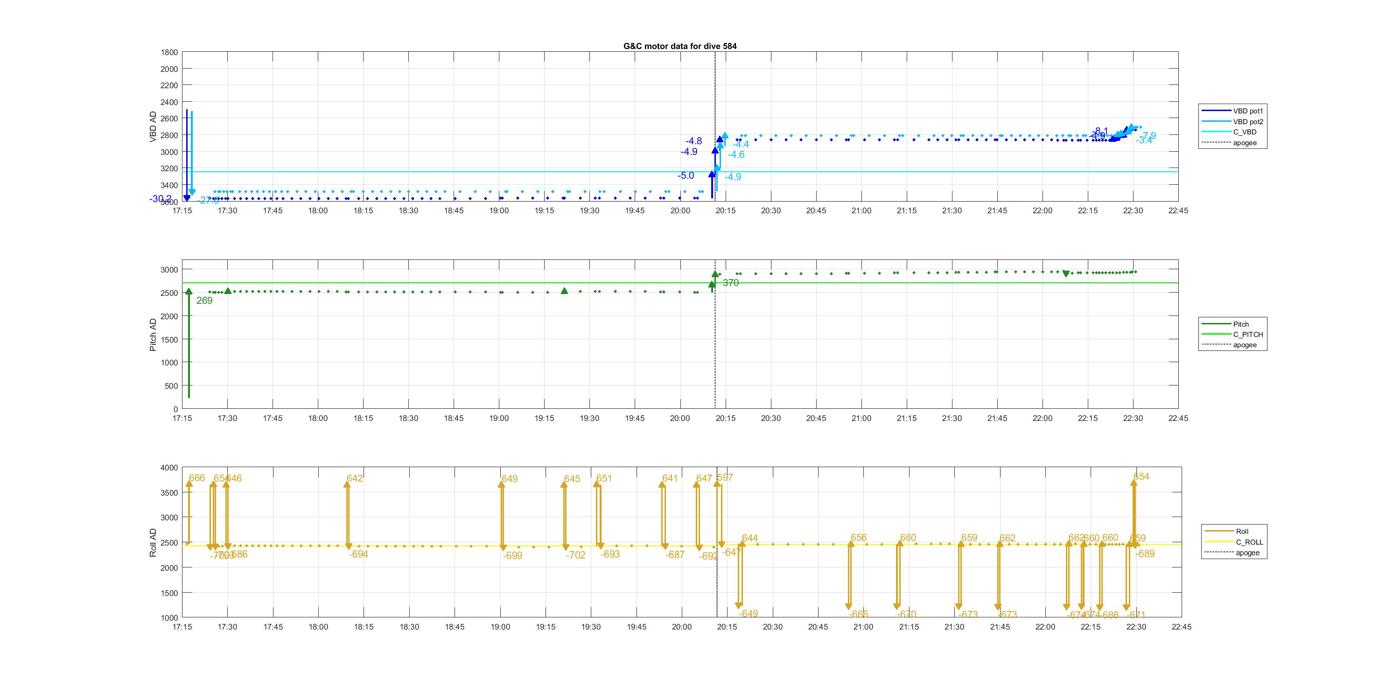The width and height of the screenshot is (1400, 693).
Task: Click the '4000' y-tick on the Roll plot
Action: pyautogui.click(x=169, y=468)
